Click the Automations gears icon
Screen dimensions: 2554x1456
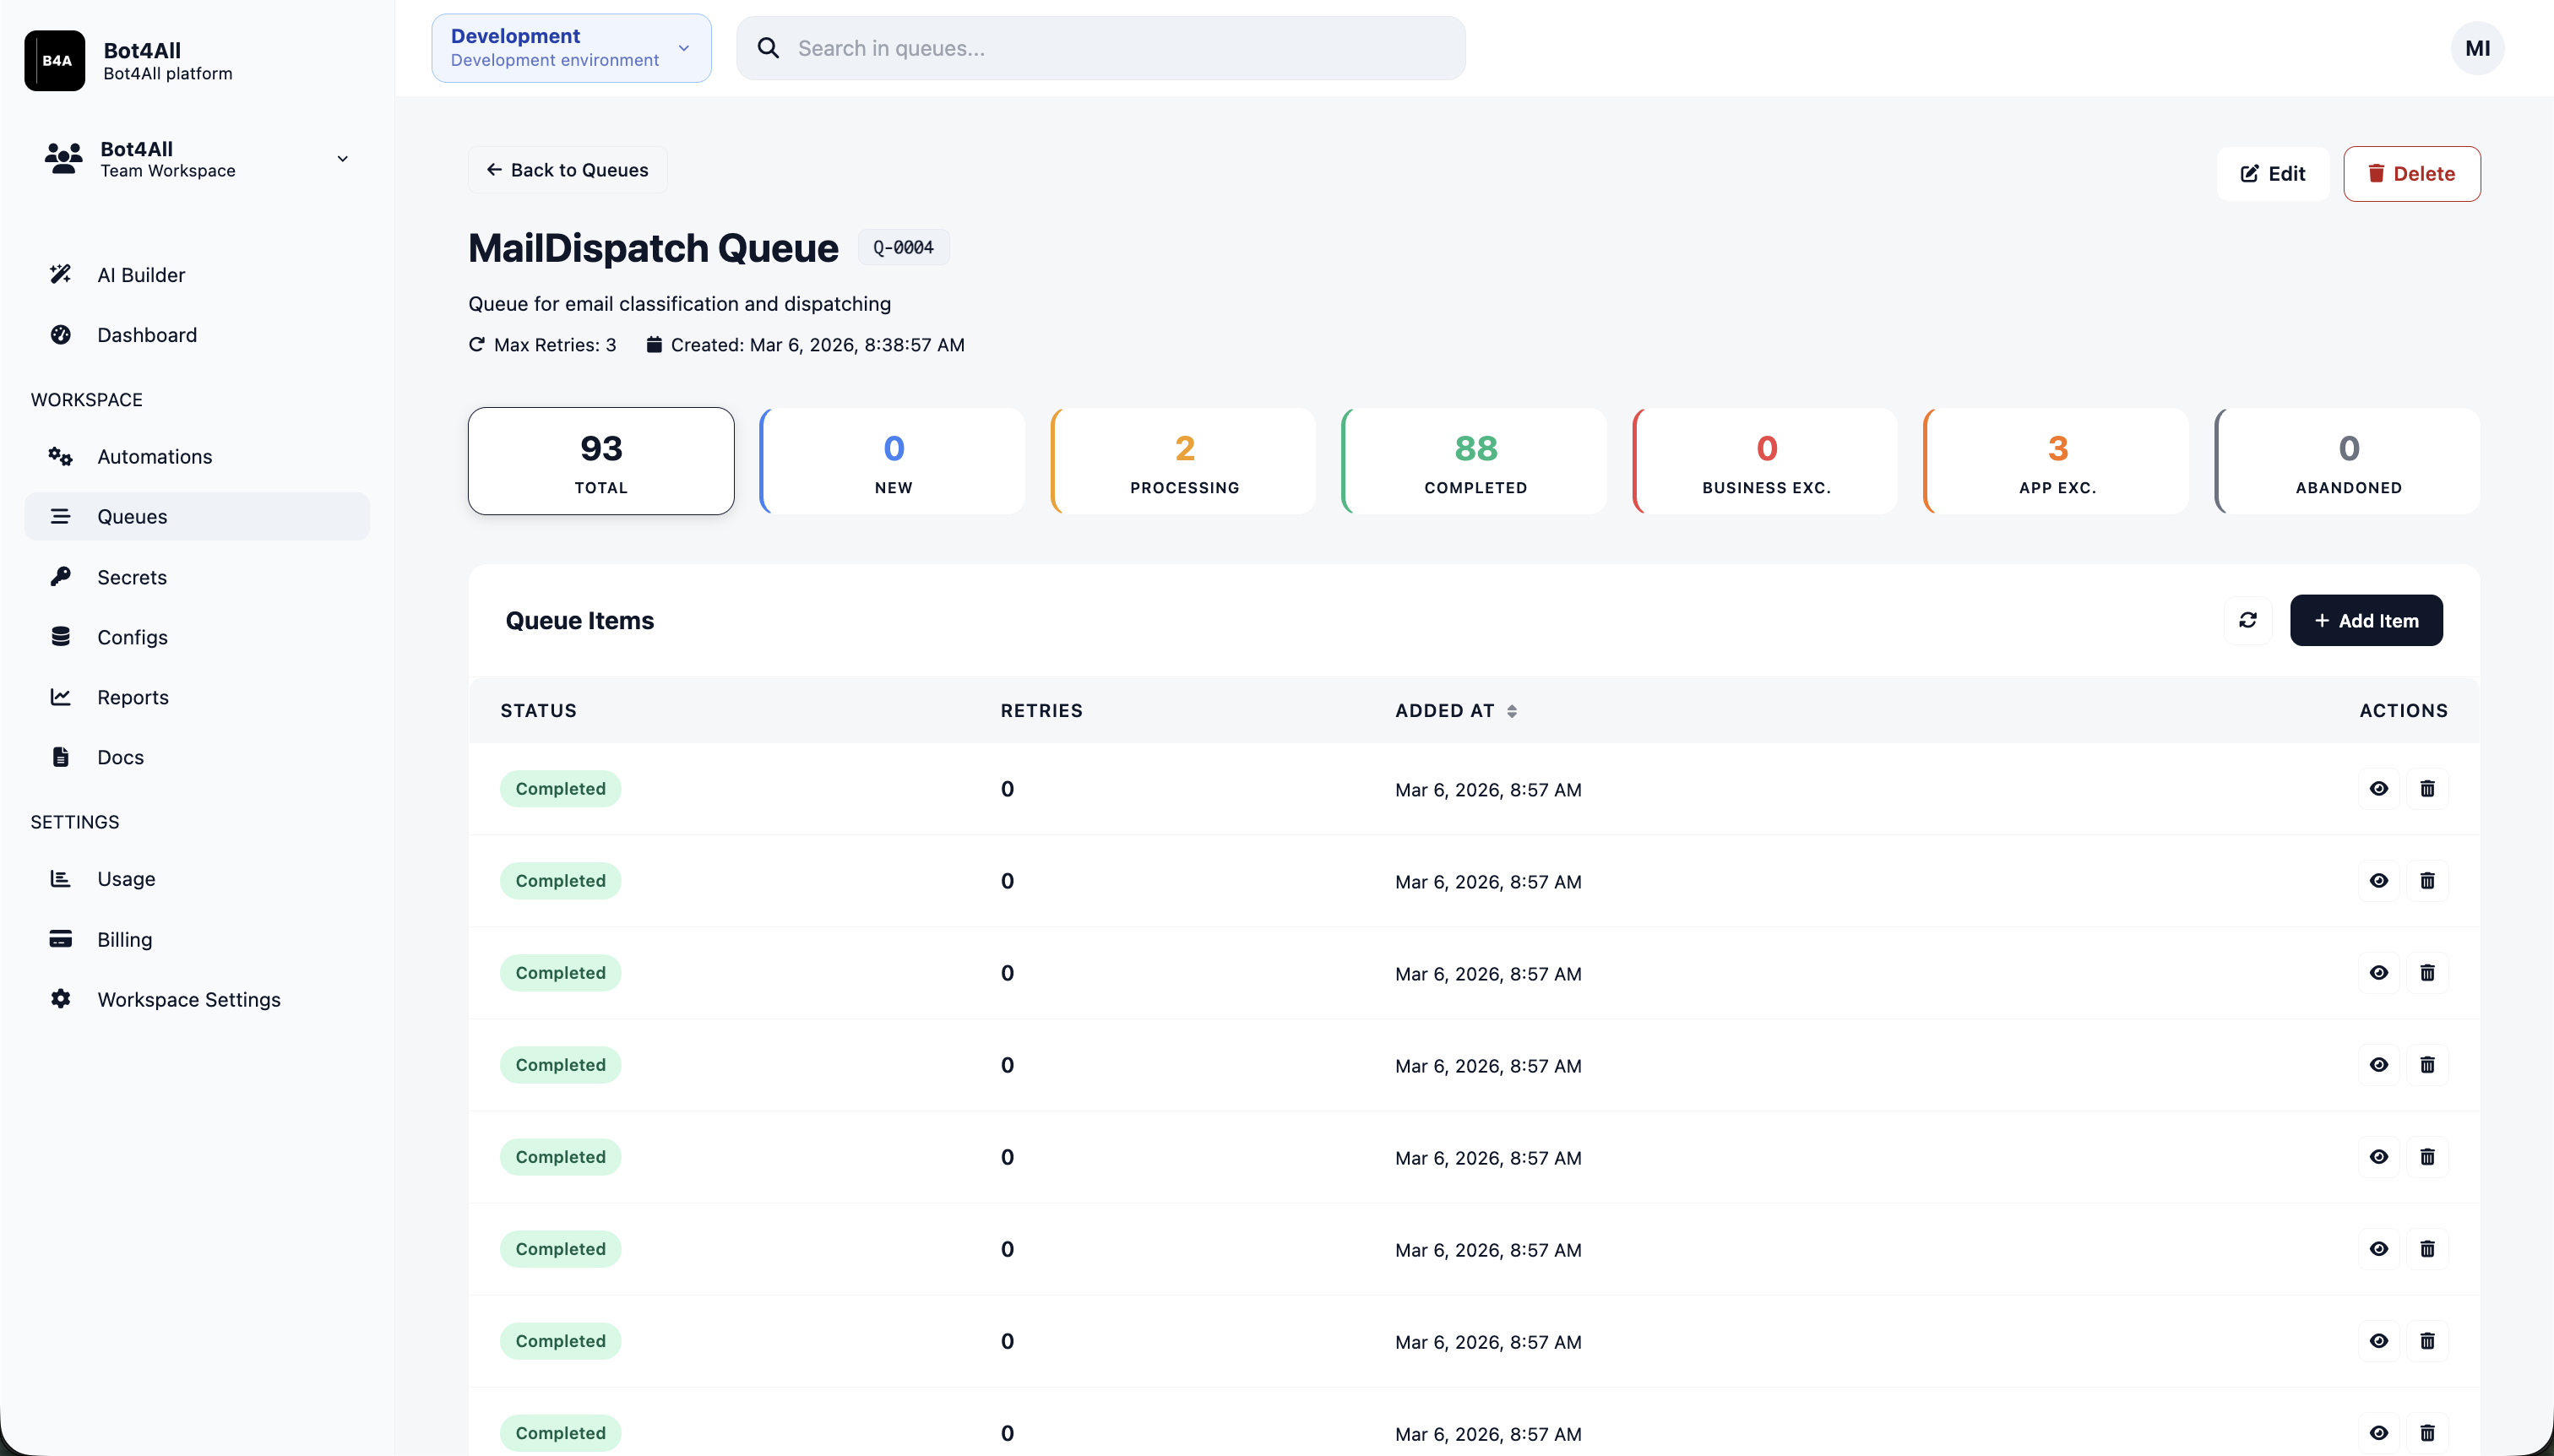(x=60, y=456)
